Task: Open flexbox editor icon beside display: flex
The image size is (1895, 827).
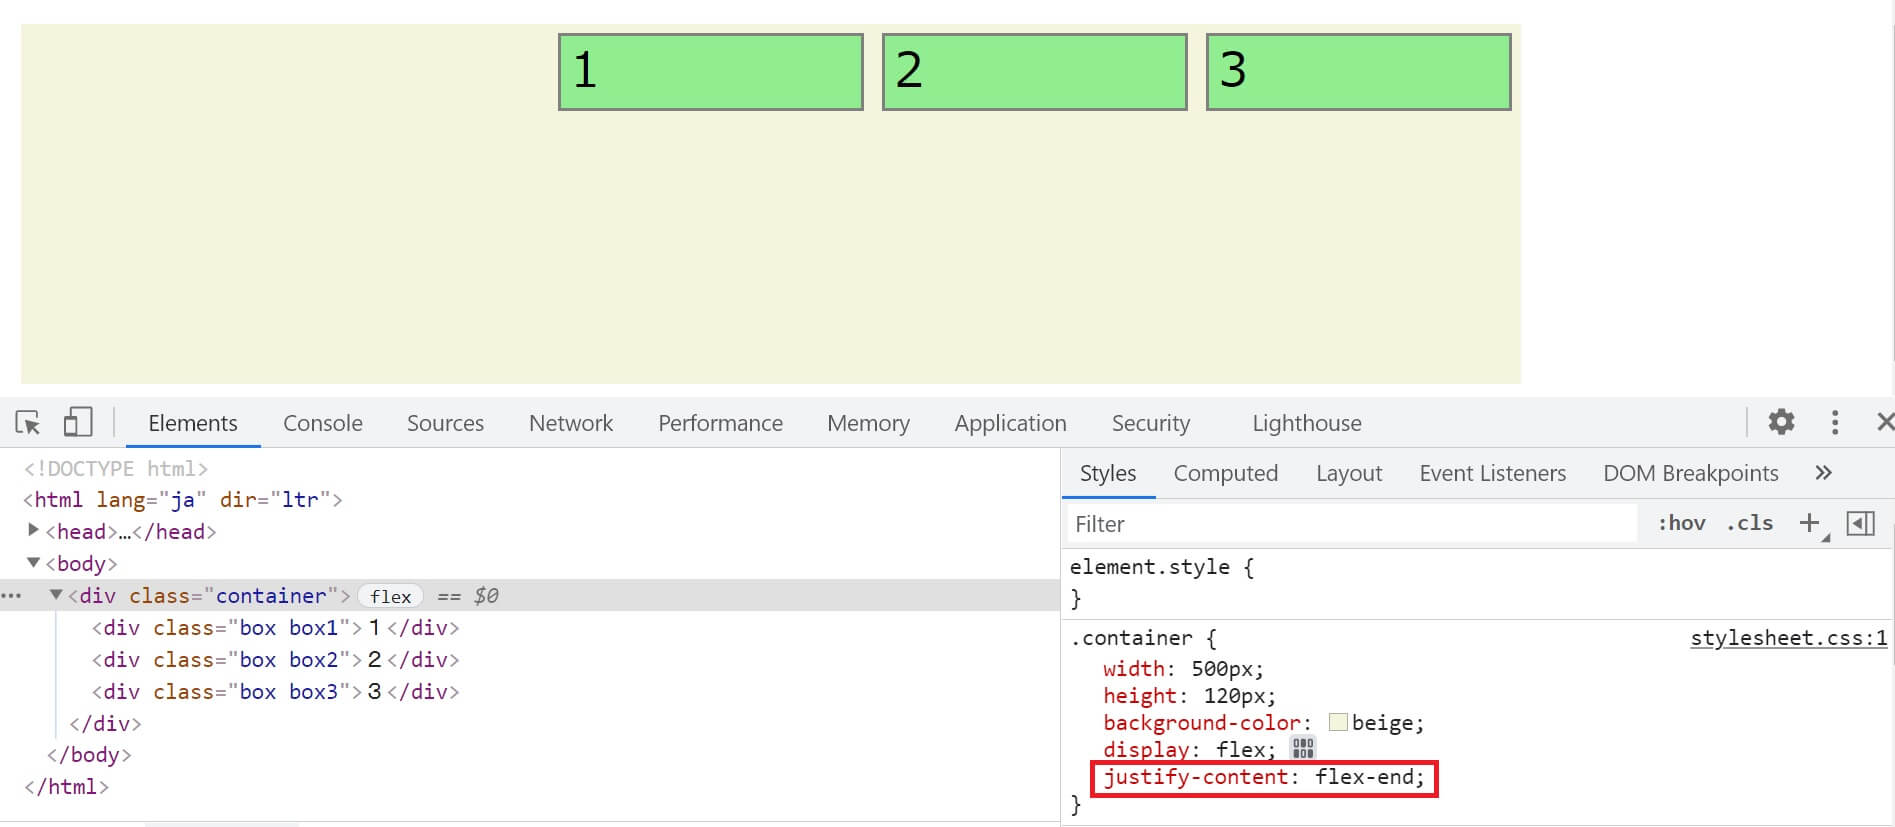Action: [1302, 748]
